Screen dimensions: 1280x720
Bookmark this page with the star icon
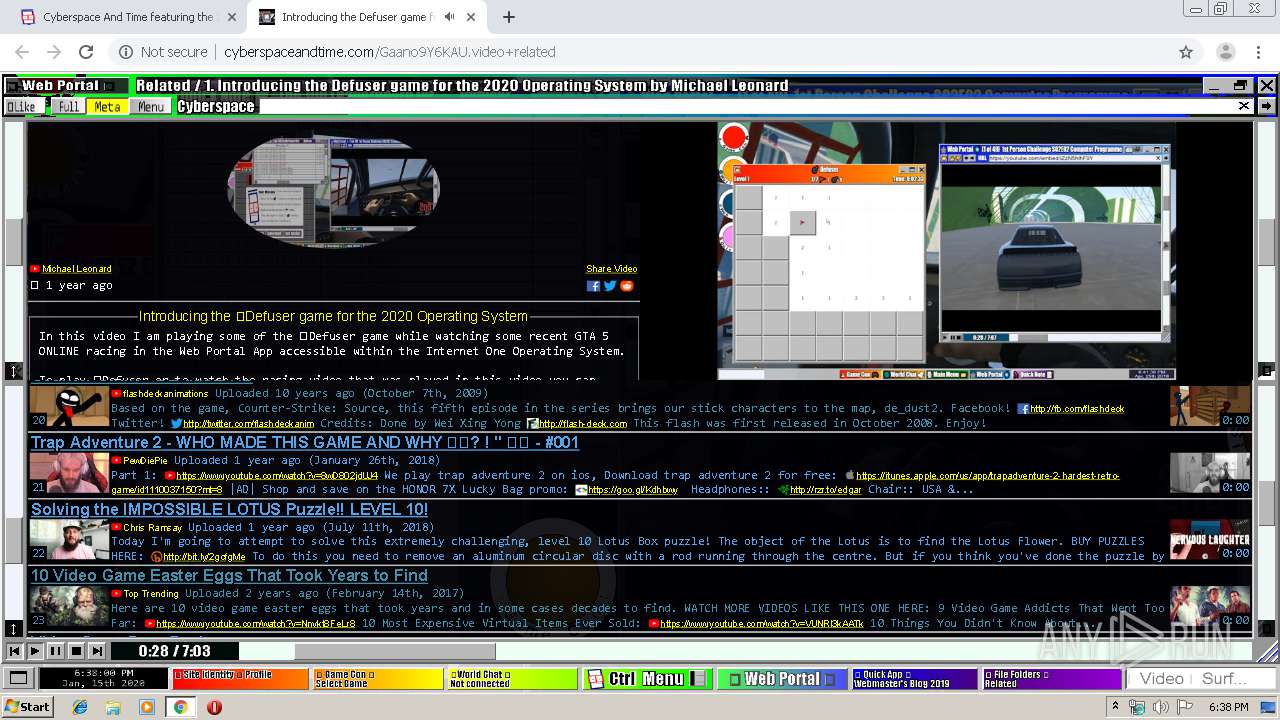point(1186,52)
